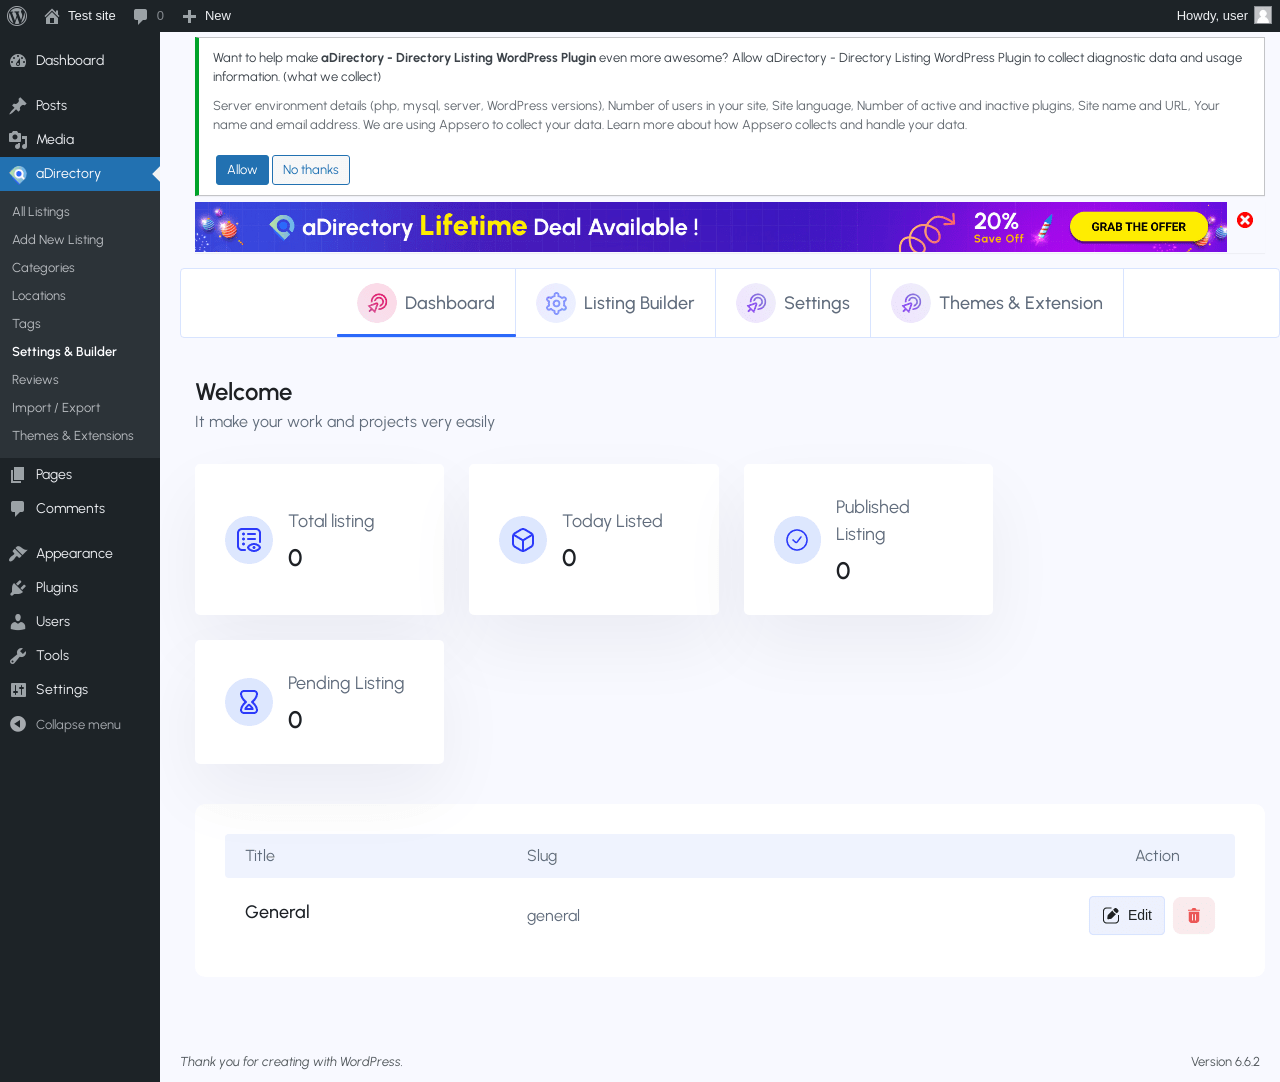
Task: Click the Users person icon
Action: 18,622
